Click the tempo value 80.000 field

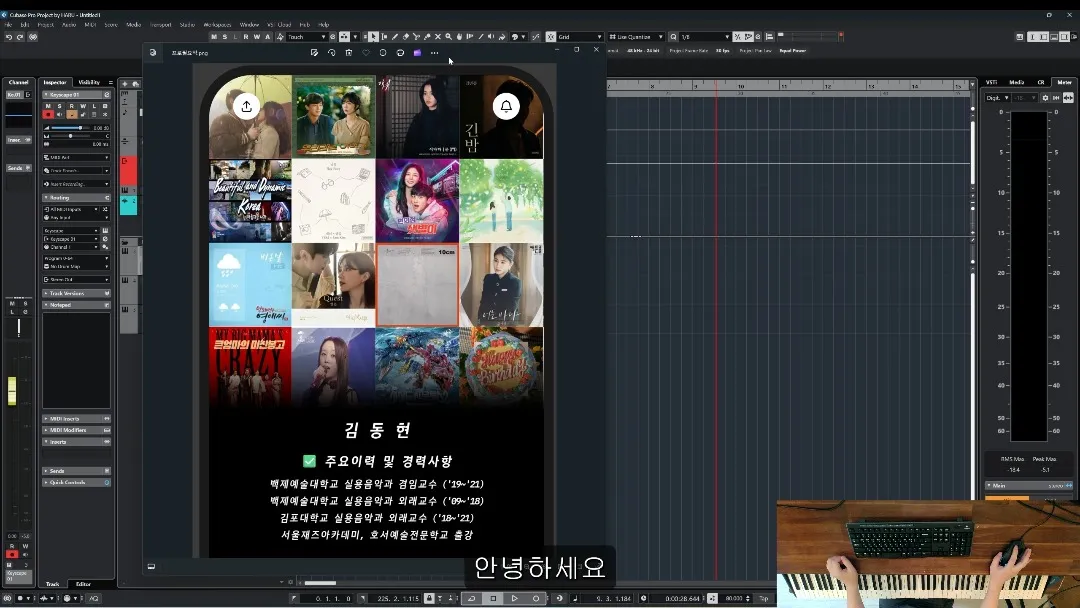click(x=734, y=598)
